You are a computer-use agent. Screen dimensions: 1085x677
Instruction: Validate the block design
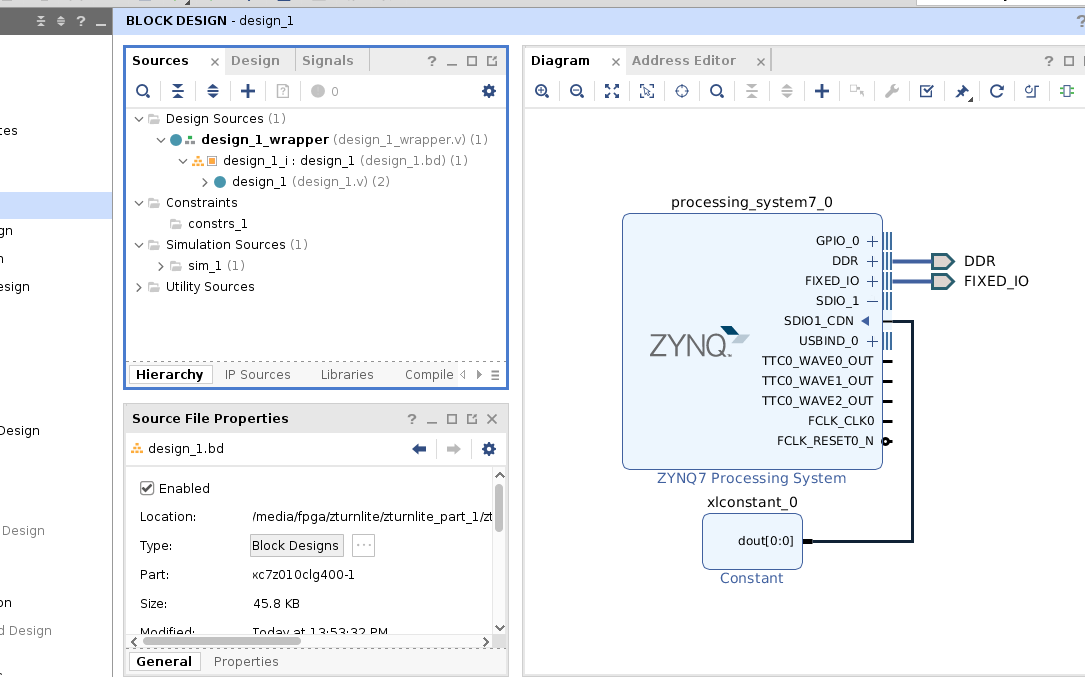pyautogui.click(x=927, y=91)
